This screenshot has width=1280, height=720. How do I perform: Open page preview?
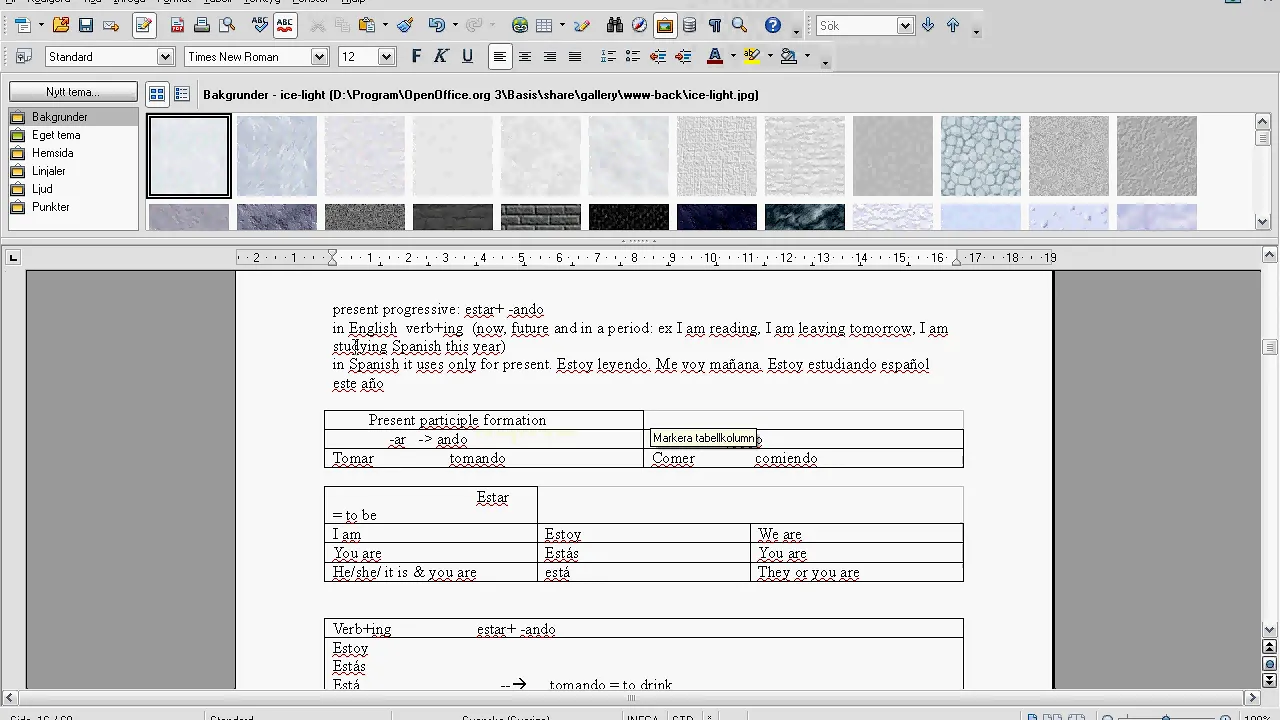tap(227, 26)
